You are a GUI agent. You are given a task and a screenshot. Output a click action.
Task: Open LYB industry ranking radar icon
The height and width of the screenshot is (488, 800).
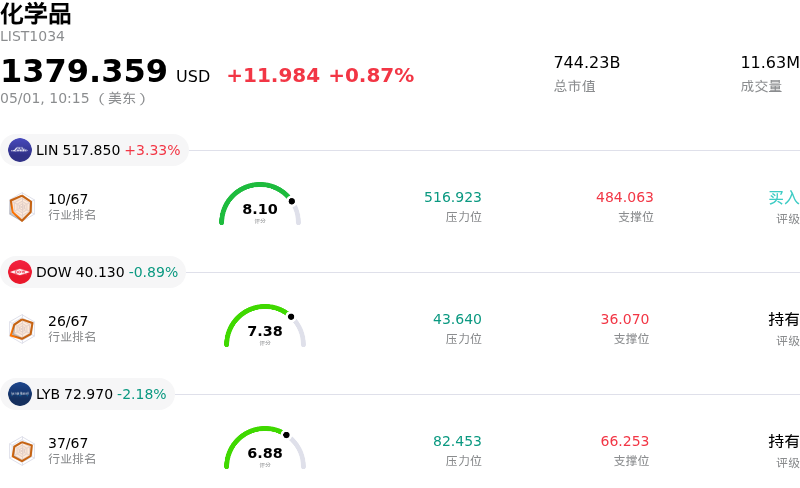click(x=22, y=451)
